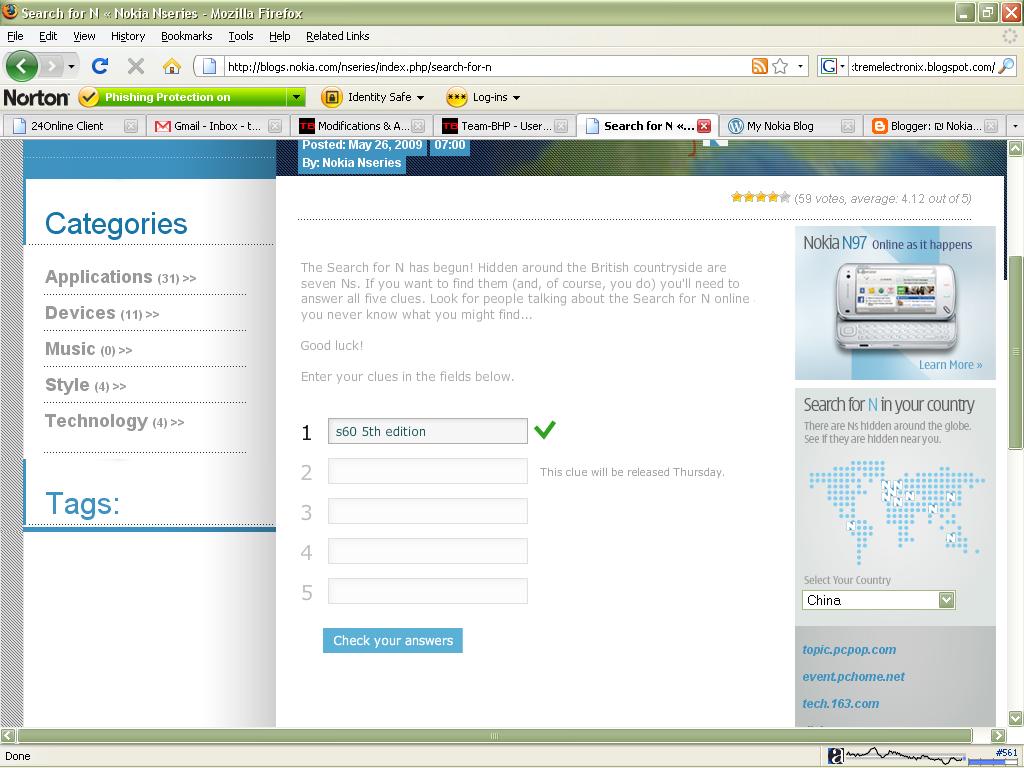The image size is (1024, 768).
Task: Open the search engine chooser dropdown
Action: click(842, 66)
